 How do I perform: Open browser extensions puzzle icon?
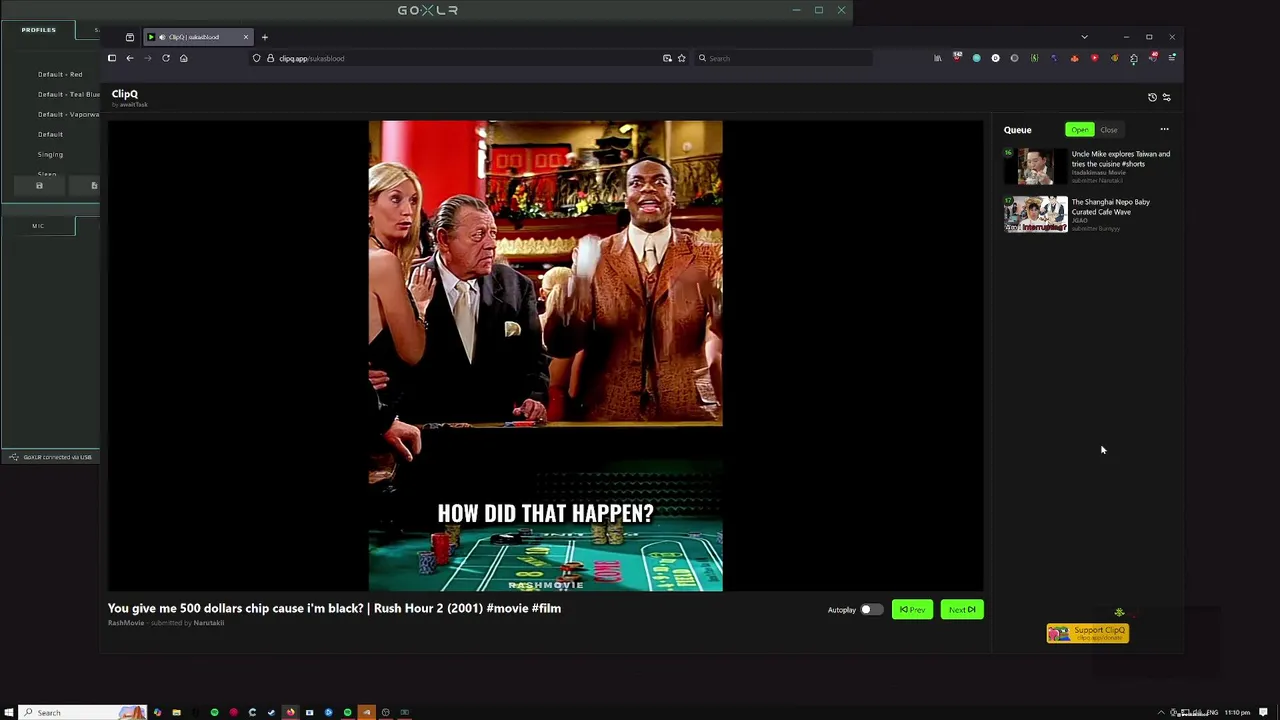coord(1133,58)
